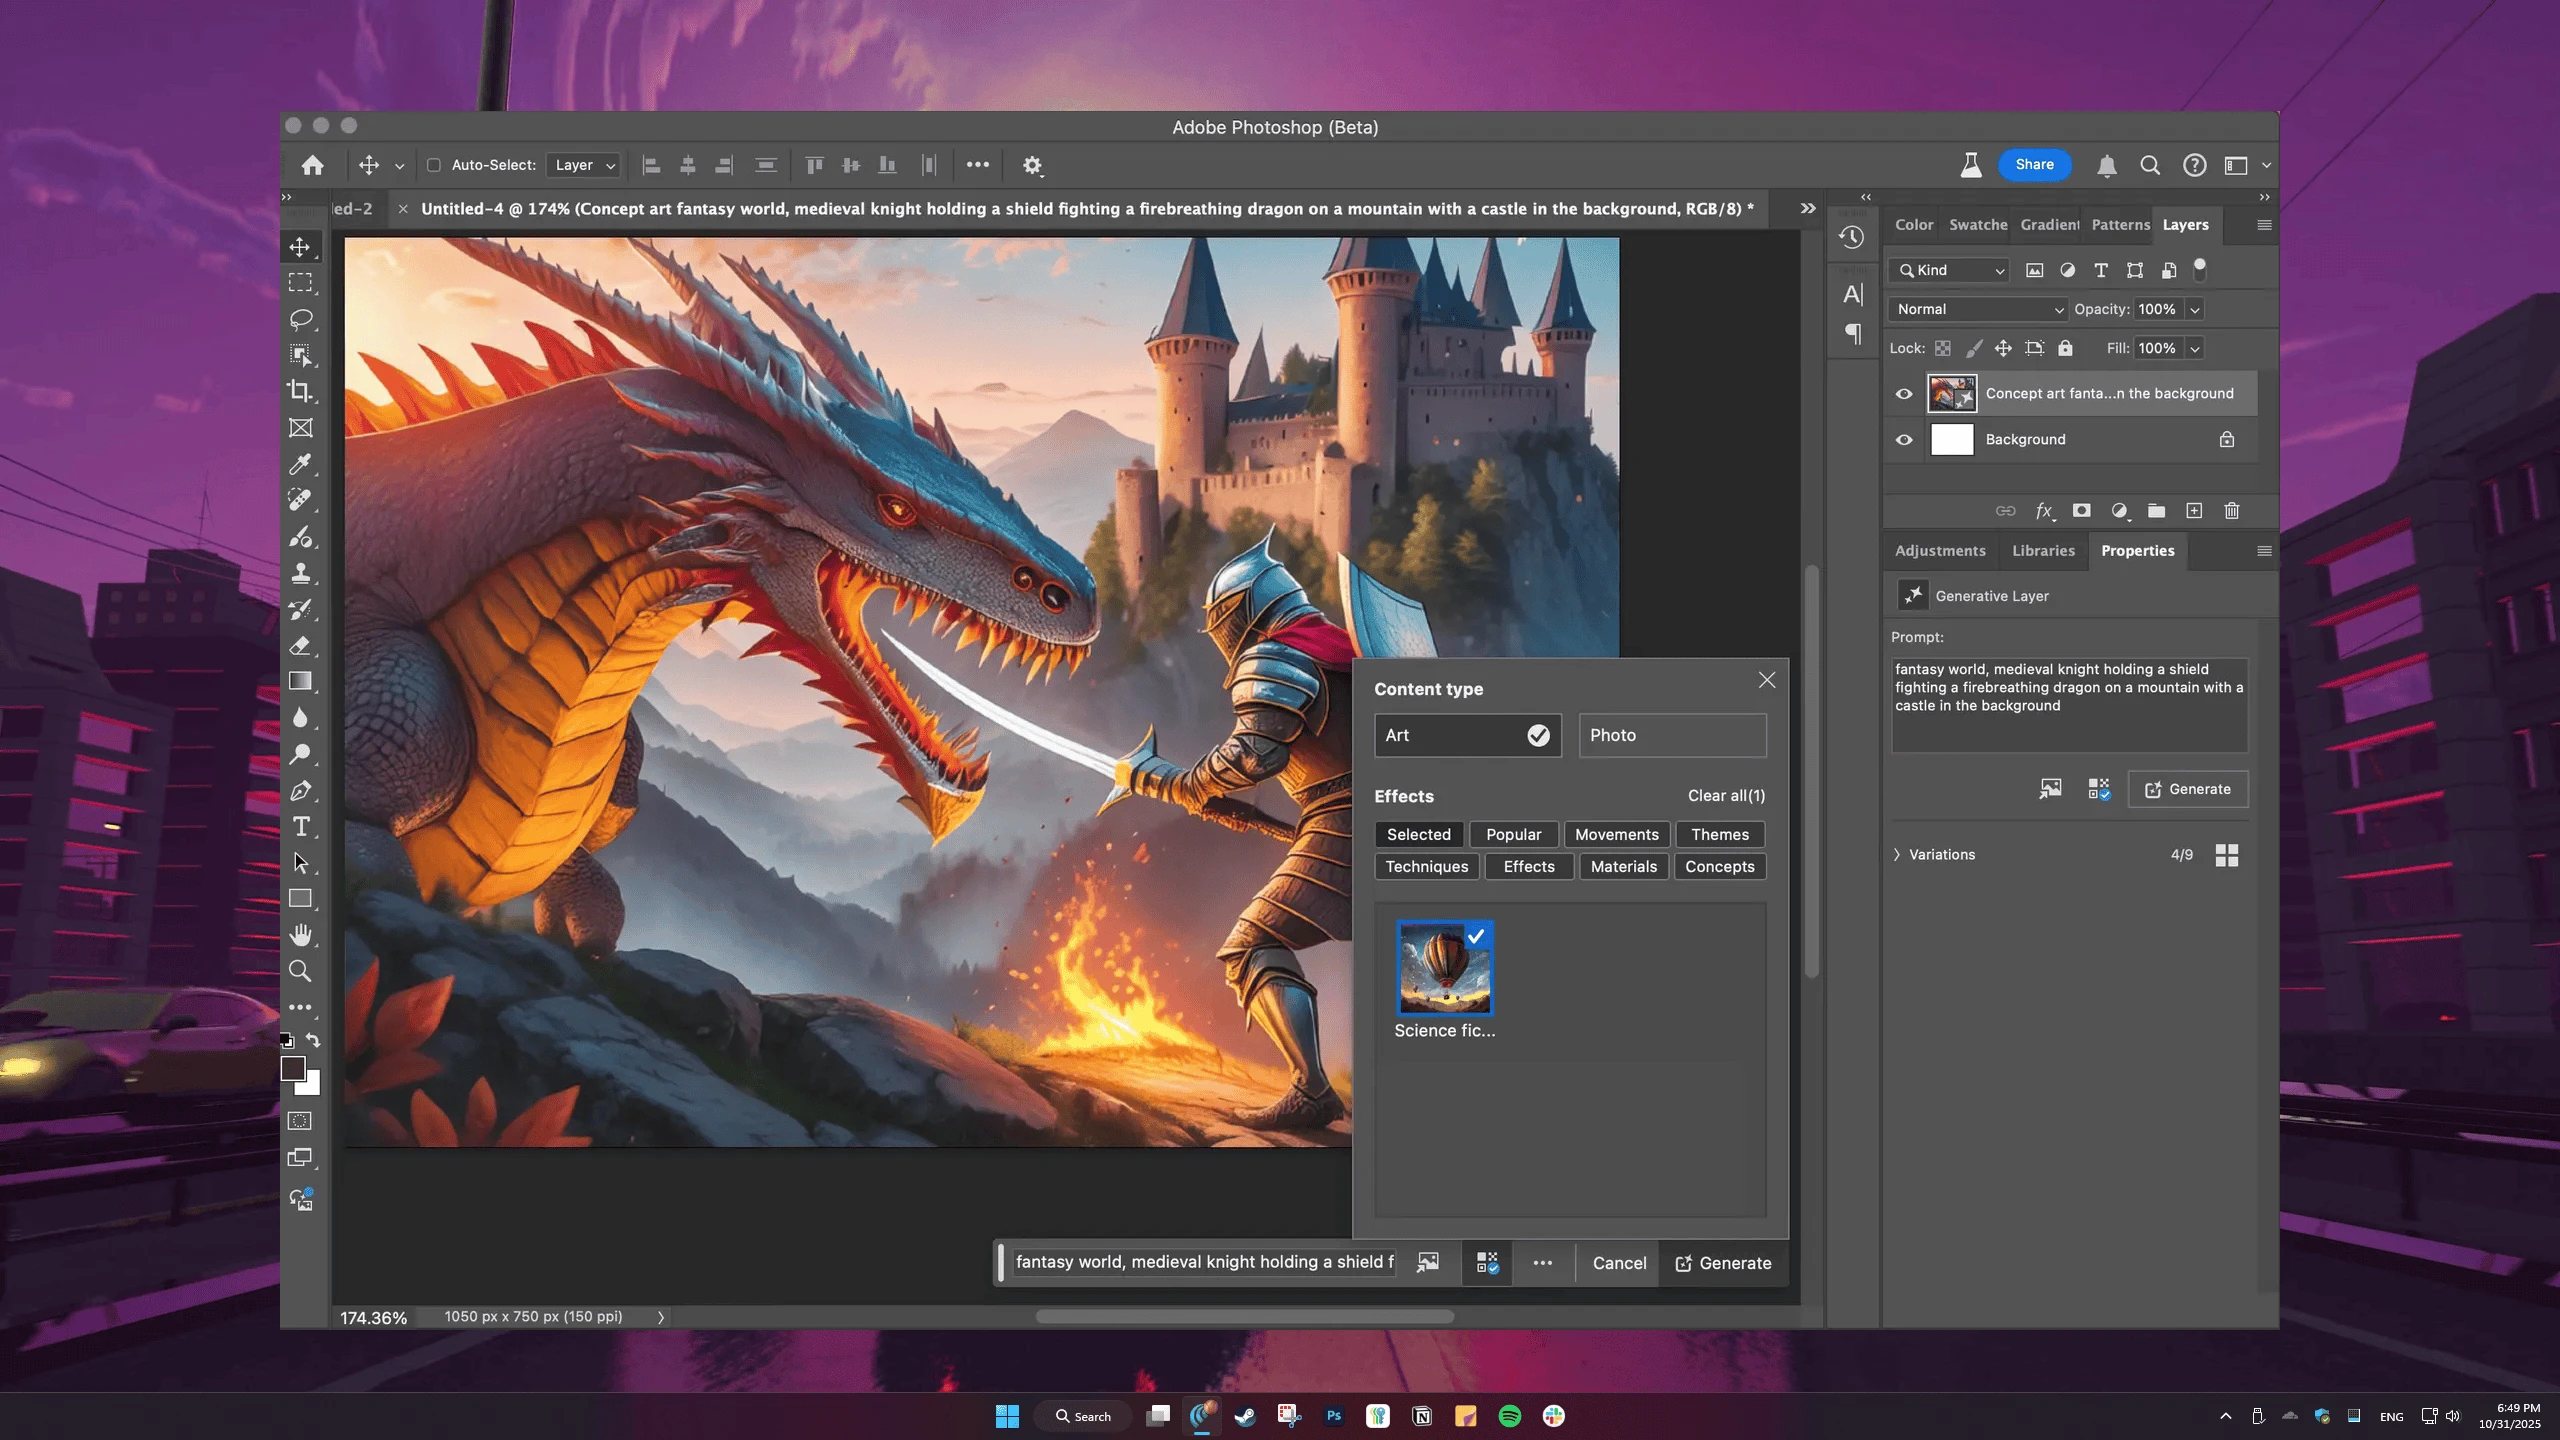Choose Photo content type

pyautogui.click(x=1672, y=735)
